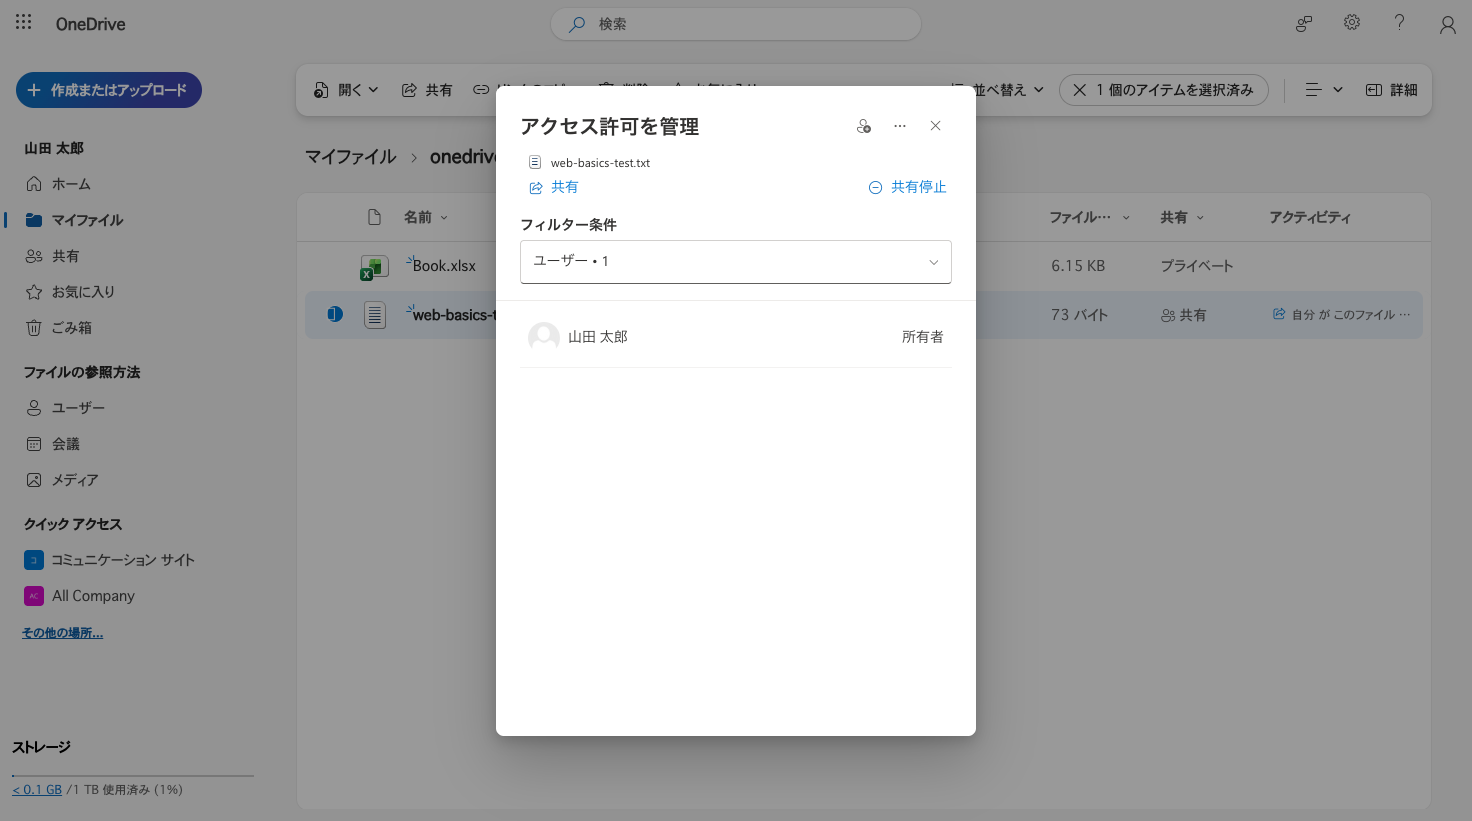1472x821 pixels.
Task: Open the 並べ替え sort dropdown
Action: (x=1000, y=90)
